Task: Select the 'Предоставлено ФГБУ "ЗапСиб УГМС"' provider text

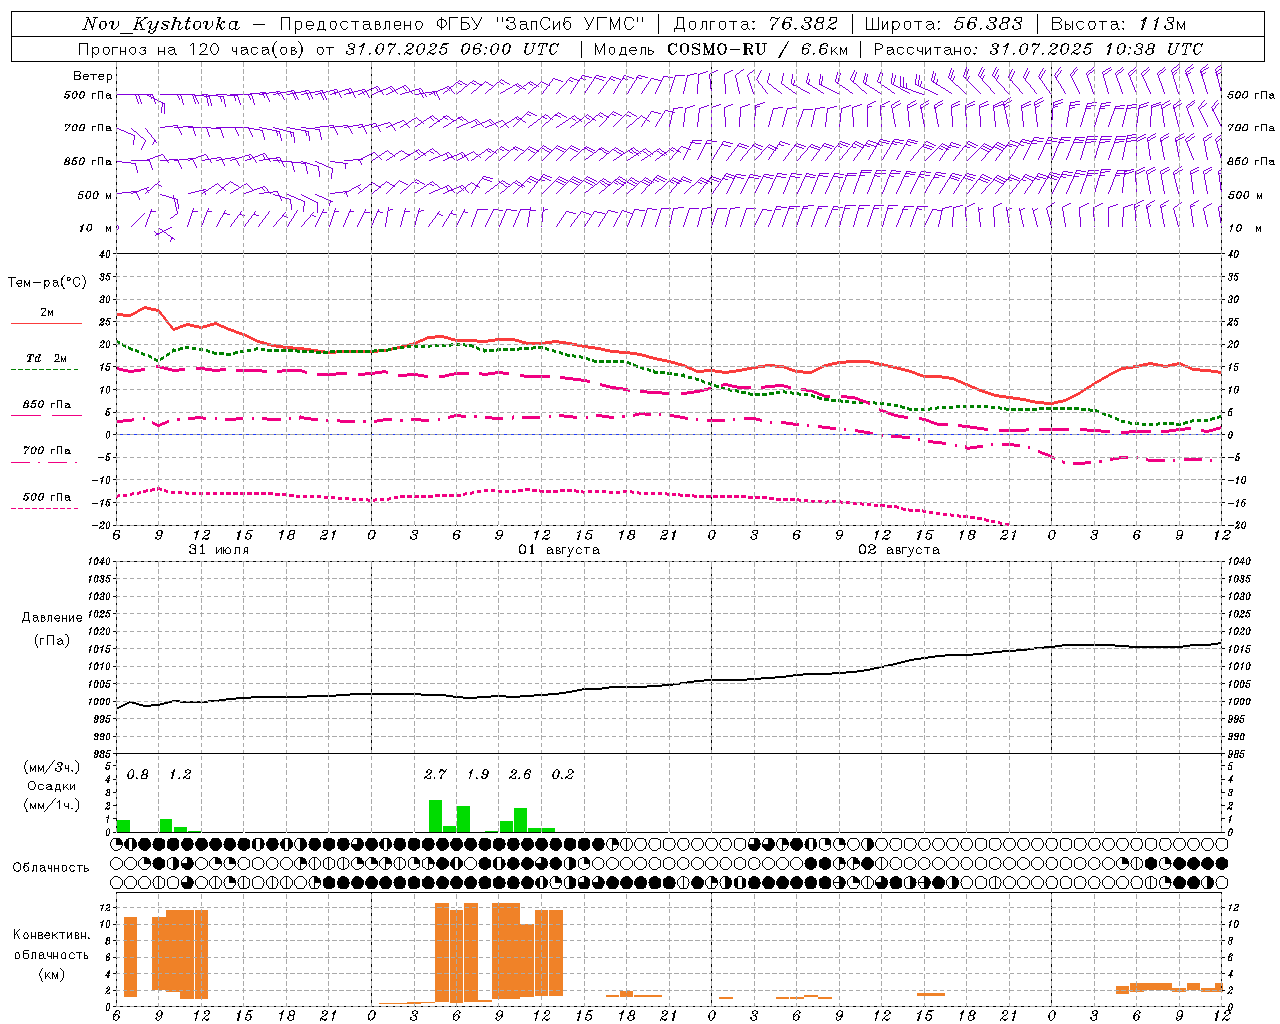Action: click(463, 24)
